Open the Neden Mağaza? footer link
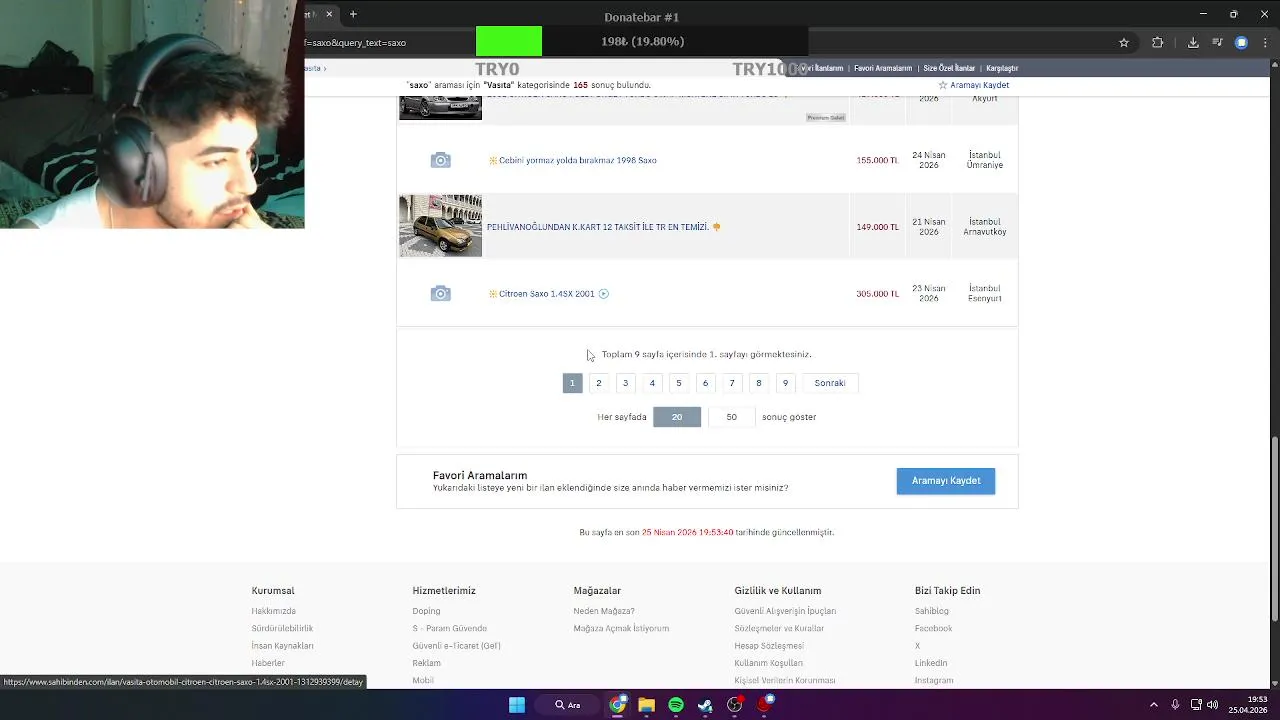Screen dimensions: 1280x720 coord(604,611)
